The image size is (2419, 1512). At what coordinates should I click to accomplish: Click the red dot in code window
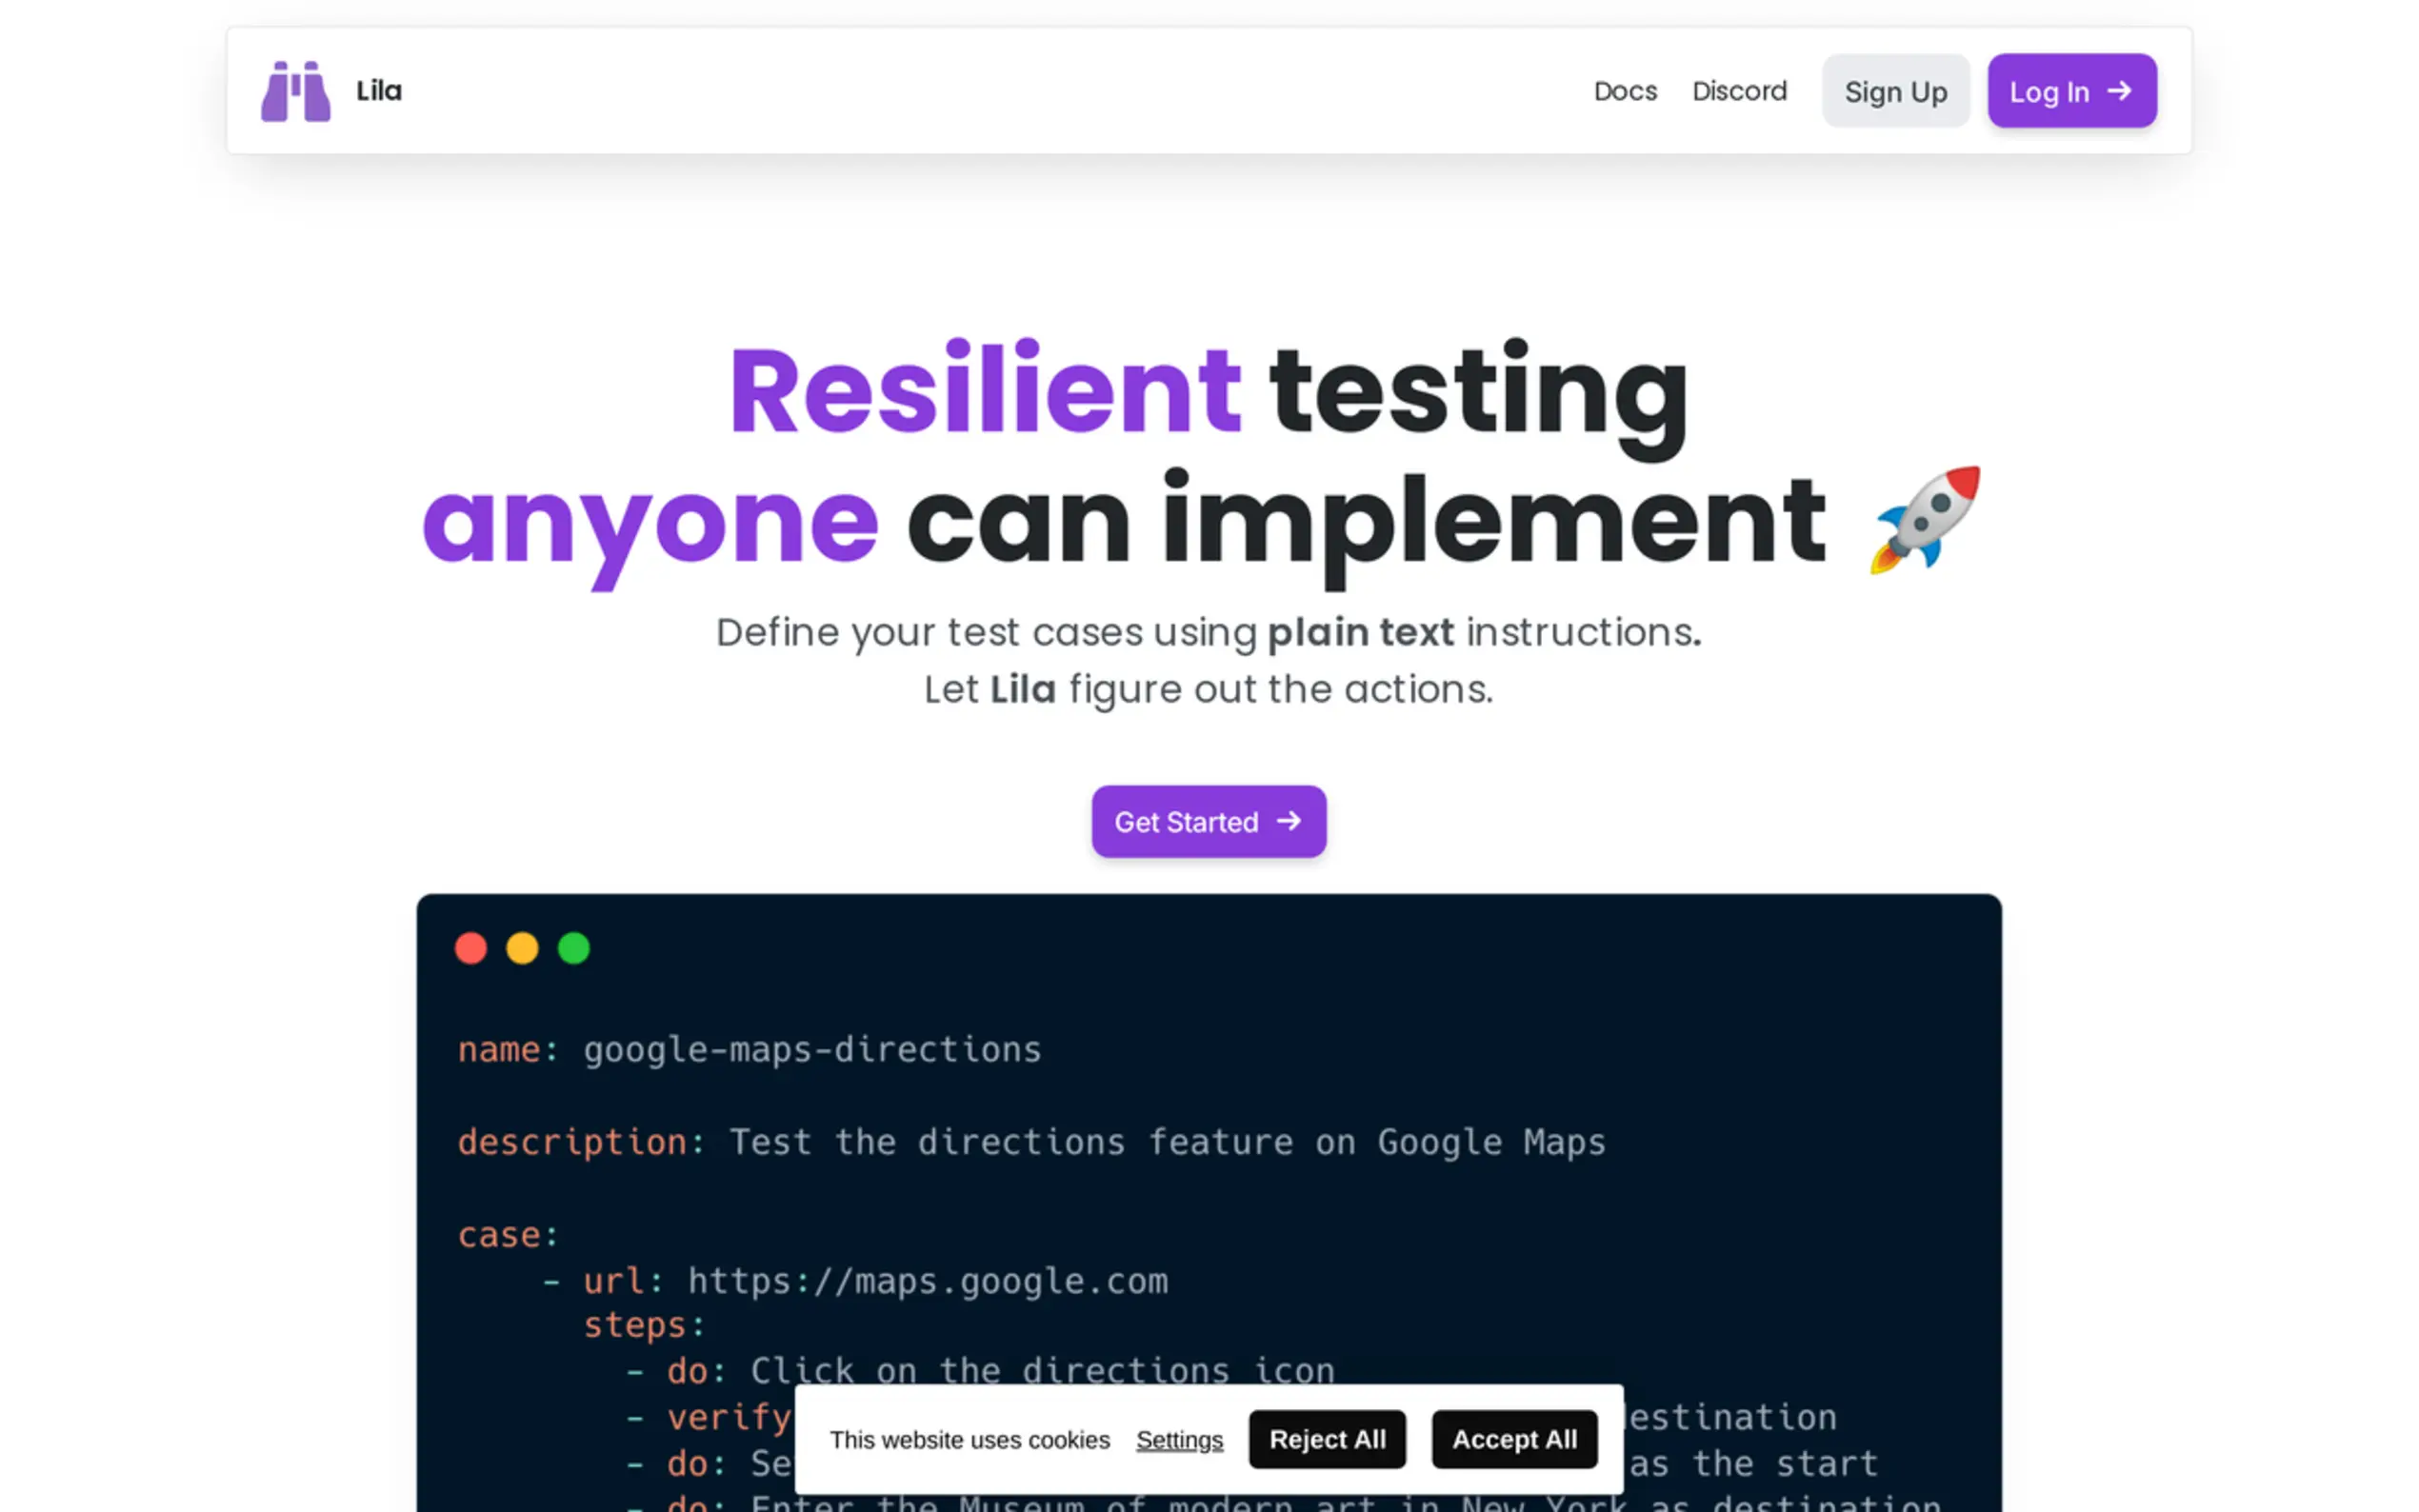471,948
